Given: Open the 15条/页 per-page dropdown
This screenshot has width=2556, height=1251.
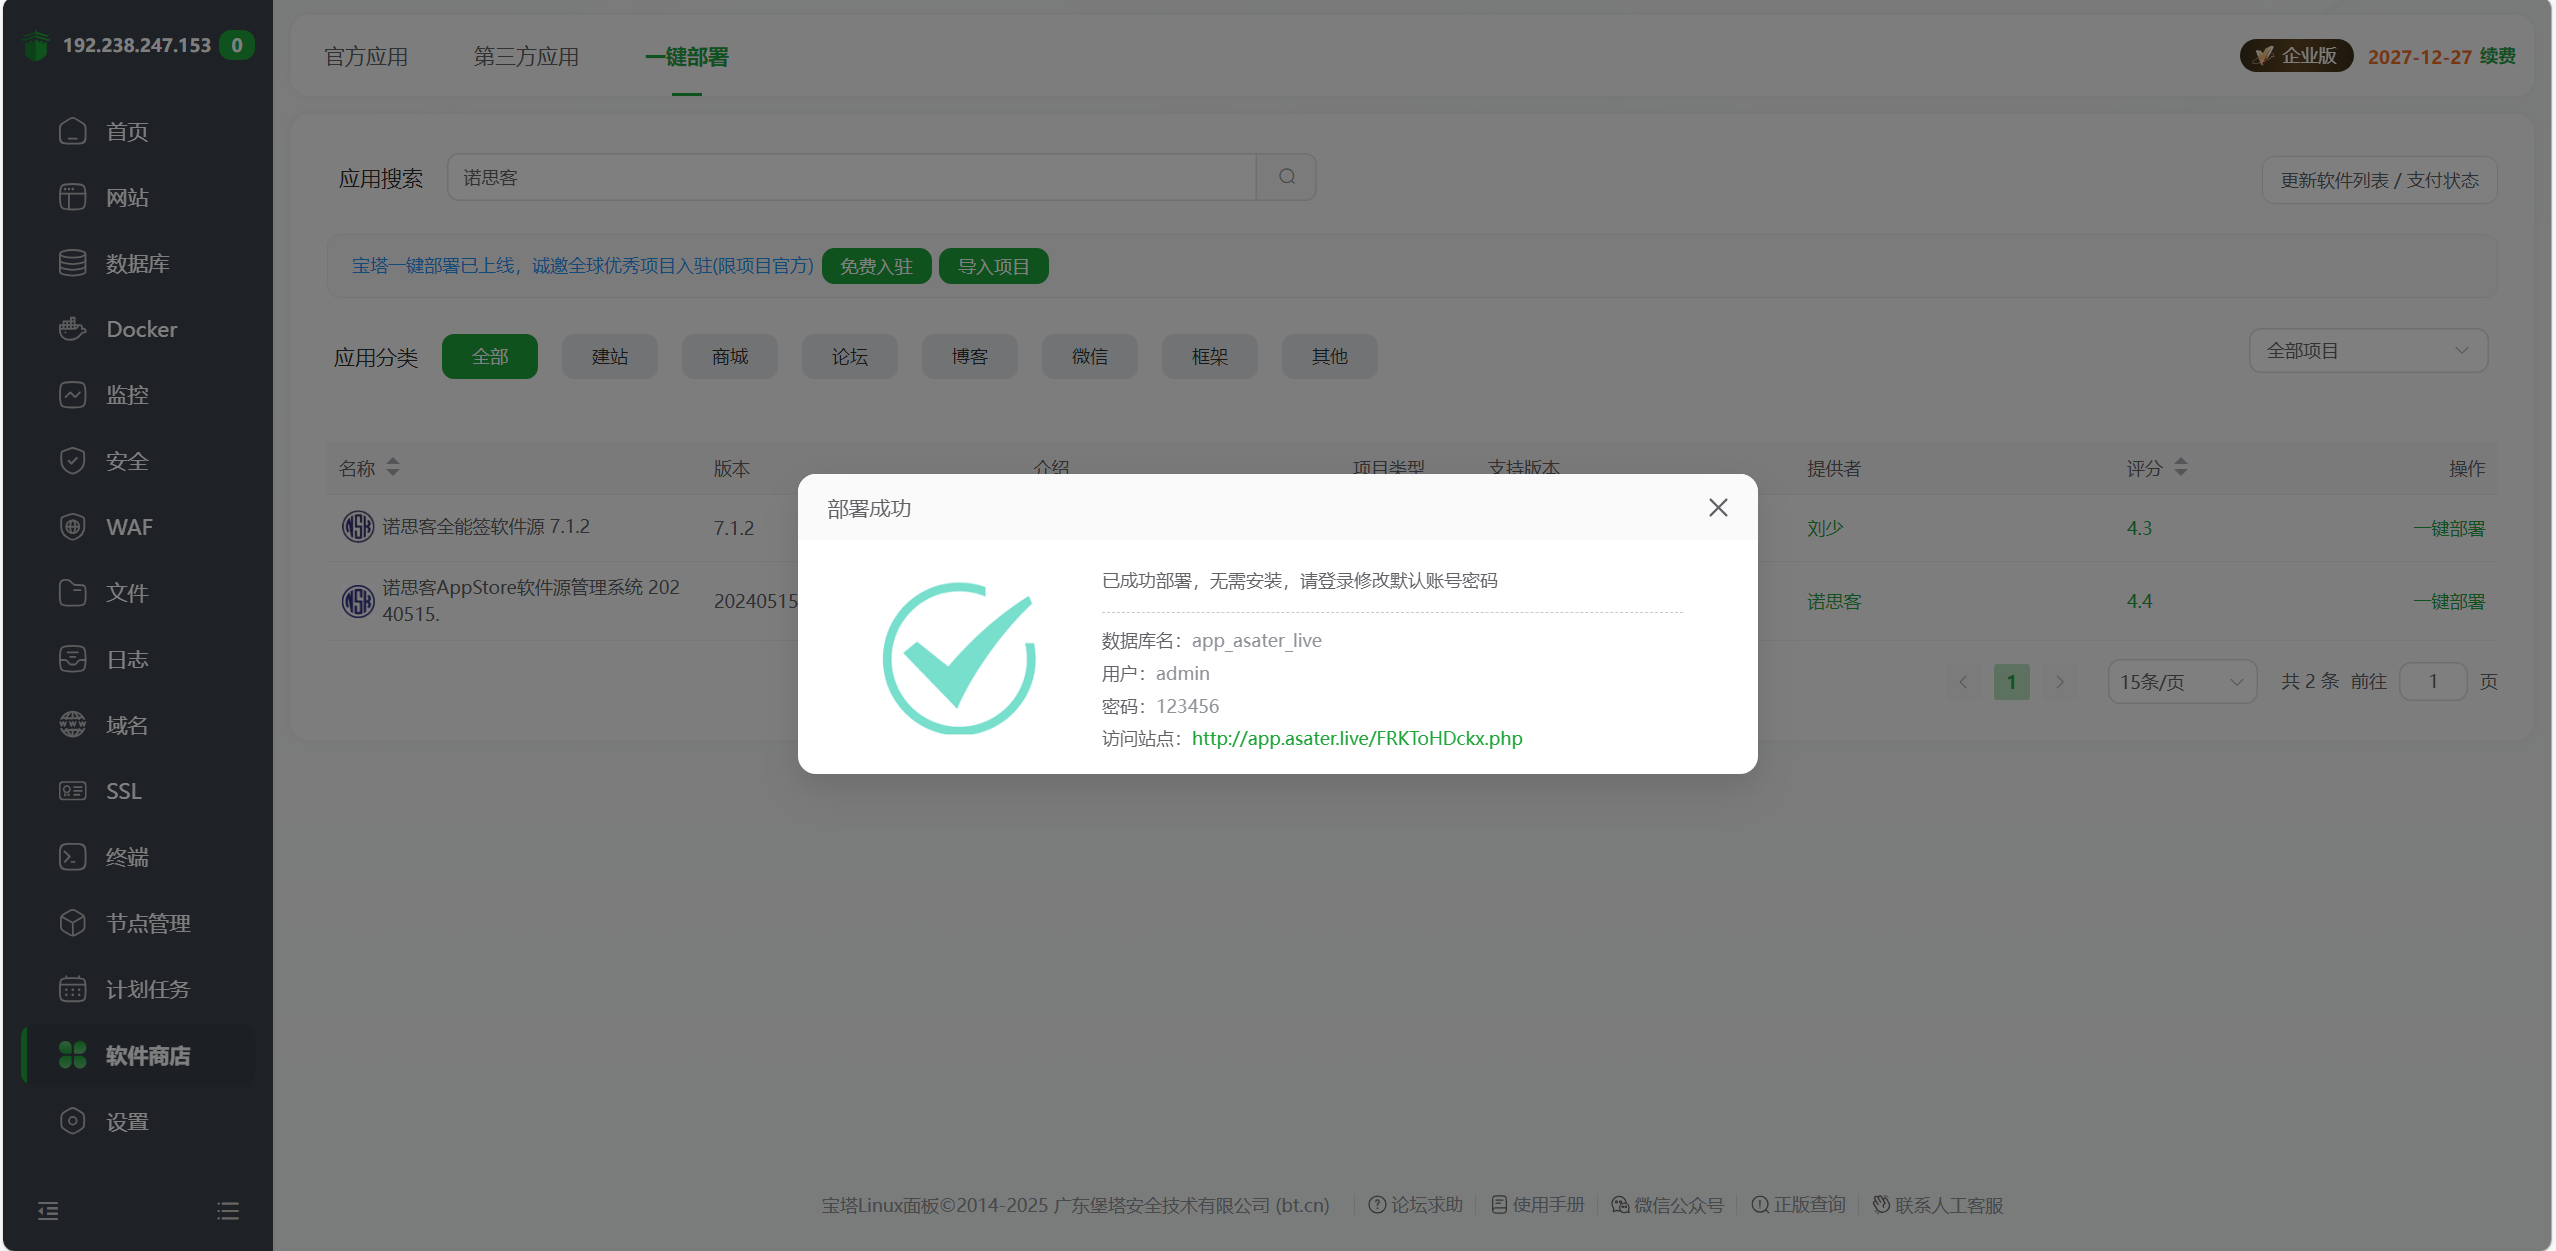Looking at the screenshot, I should pyautogui.click(x=2182, y=681).
